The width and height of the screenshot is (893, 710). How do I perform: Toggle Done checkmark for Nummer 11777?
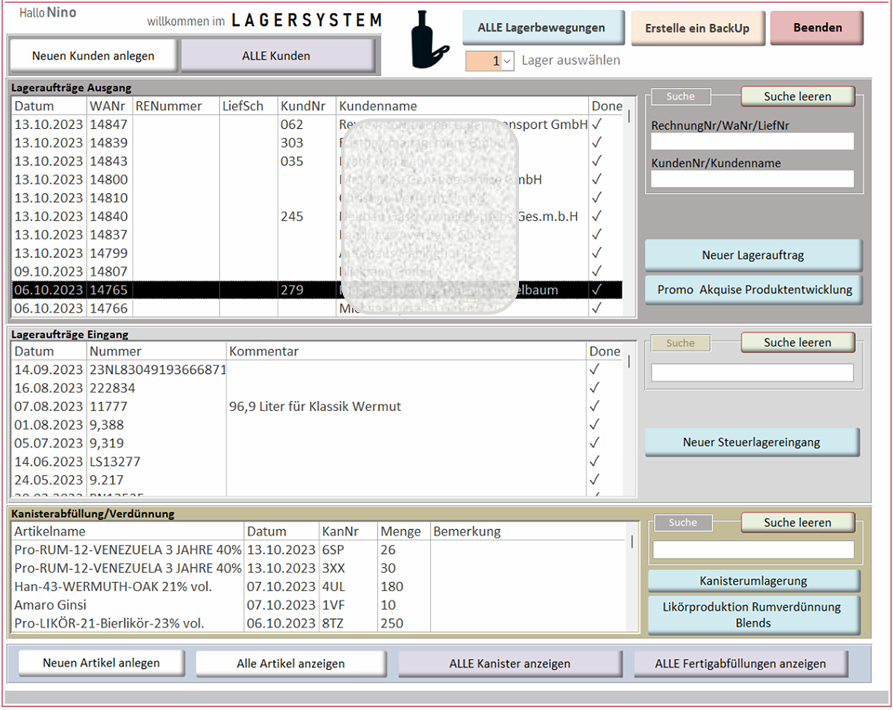tap(595, 406)
